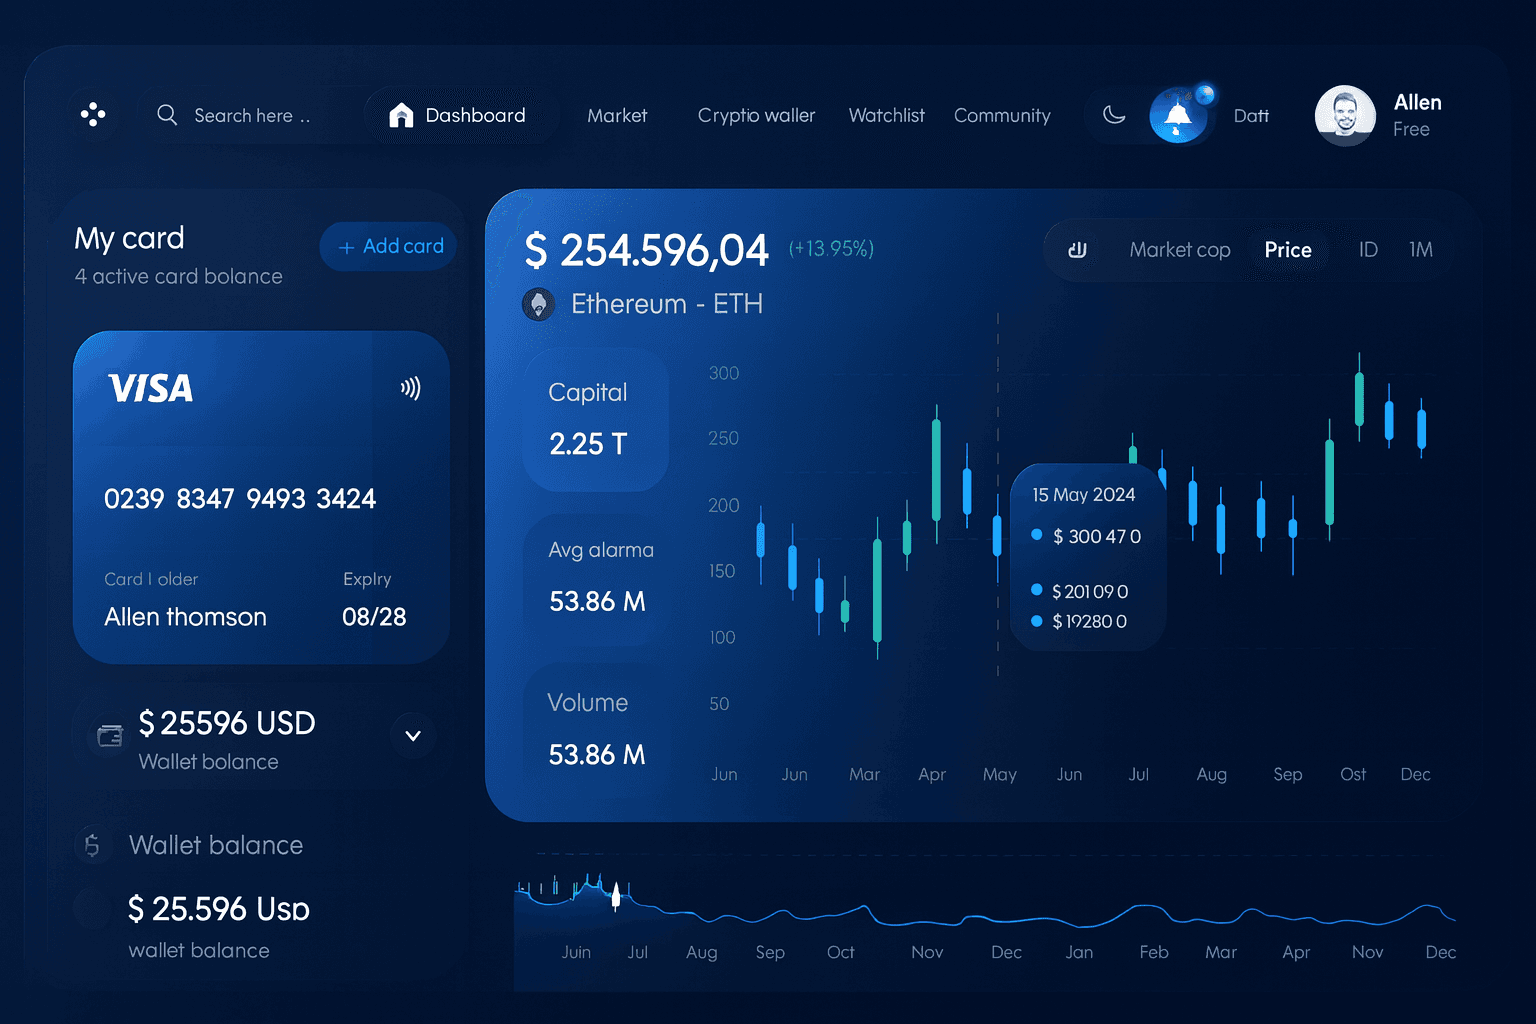Click the Add card button
Viewport: 1536px width, 1024px height.
tap(388, 246)
